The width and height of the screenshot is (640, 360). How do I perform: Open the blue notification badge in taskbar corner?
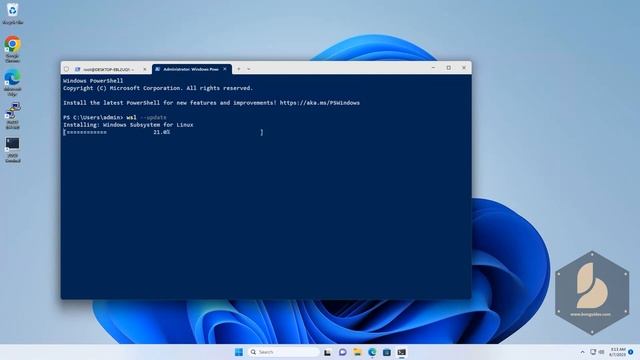click(x=631, y=352)
